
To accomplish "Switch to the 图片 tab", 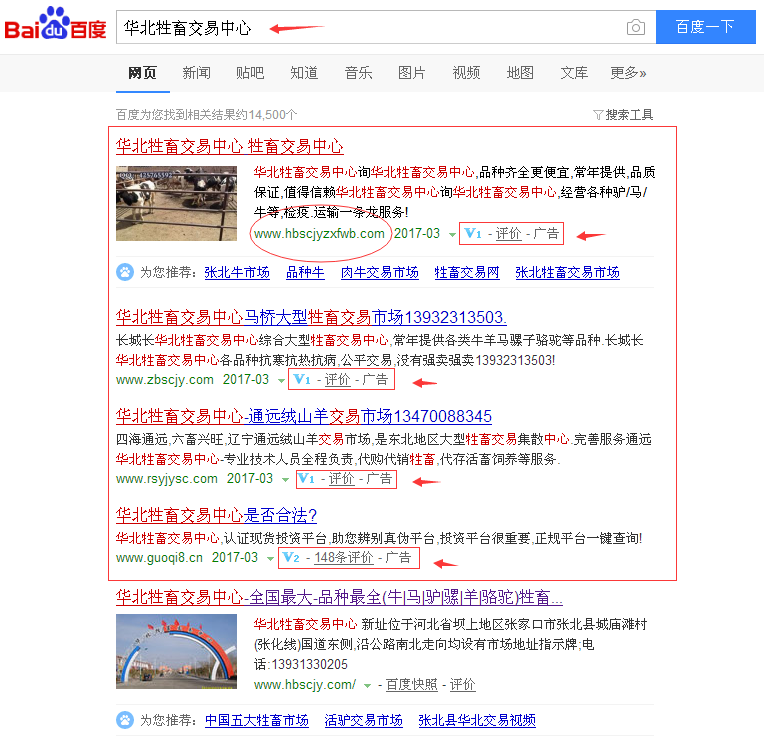I will 412,73.
